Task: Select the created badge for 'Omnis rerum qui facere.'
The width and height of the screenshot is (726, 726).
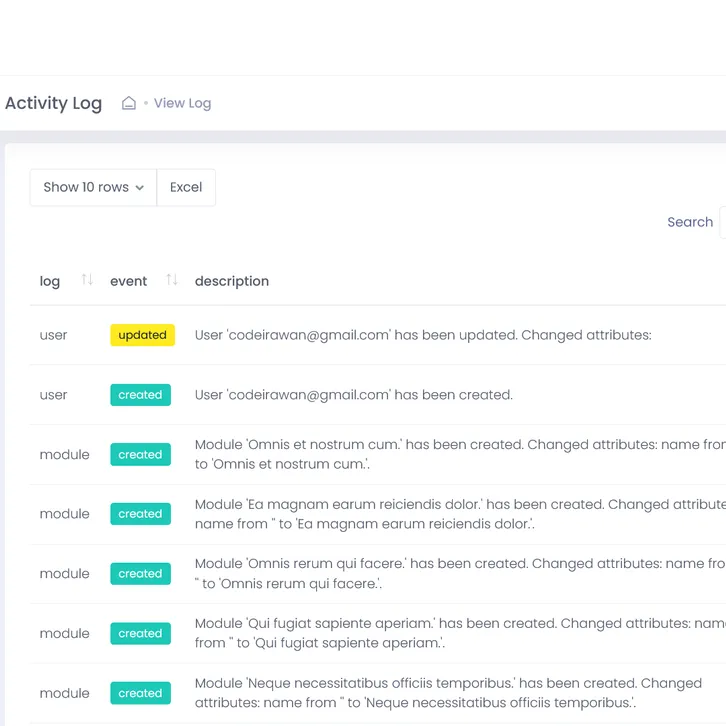Action: click(140, 574)
